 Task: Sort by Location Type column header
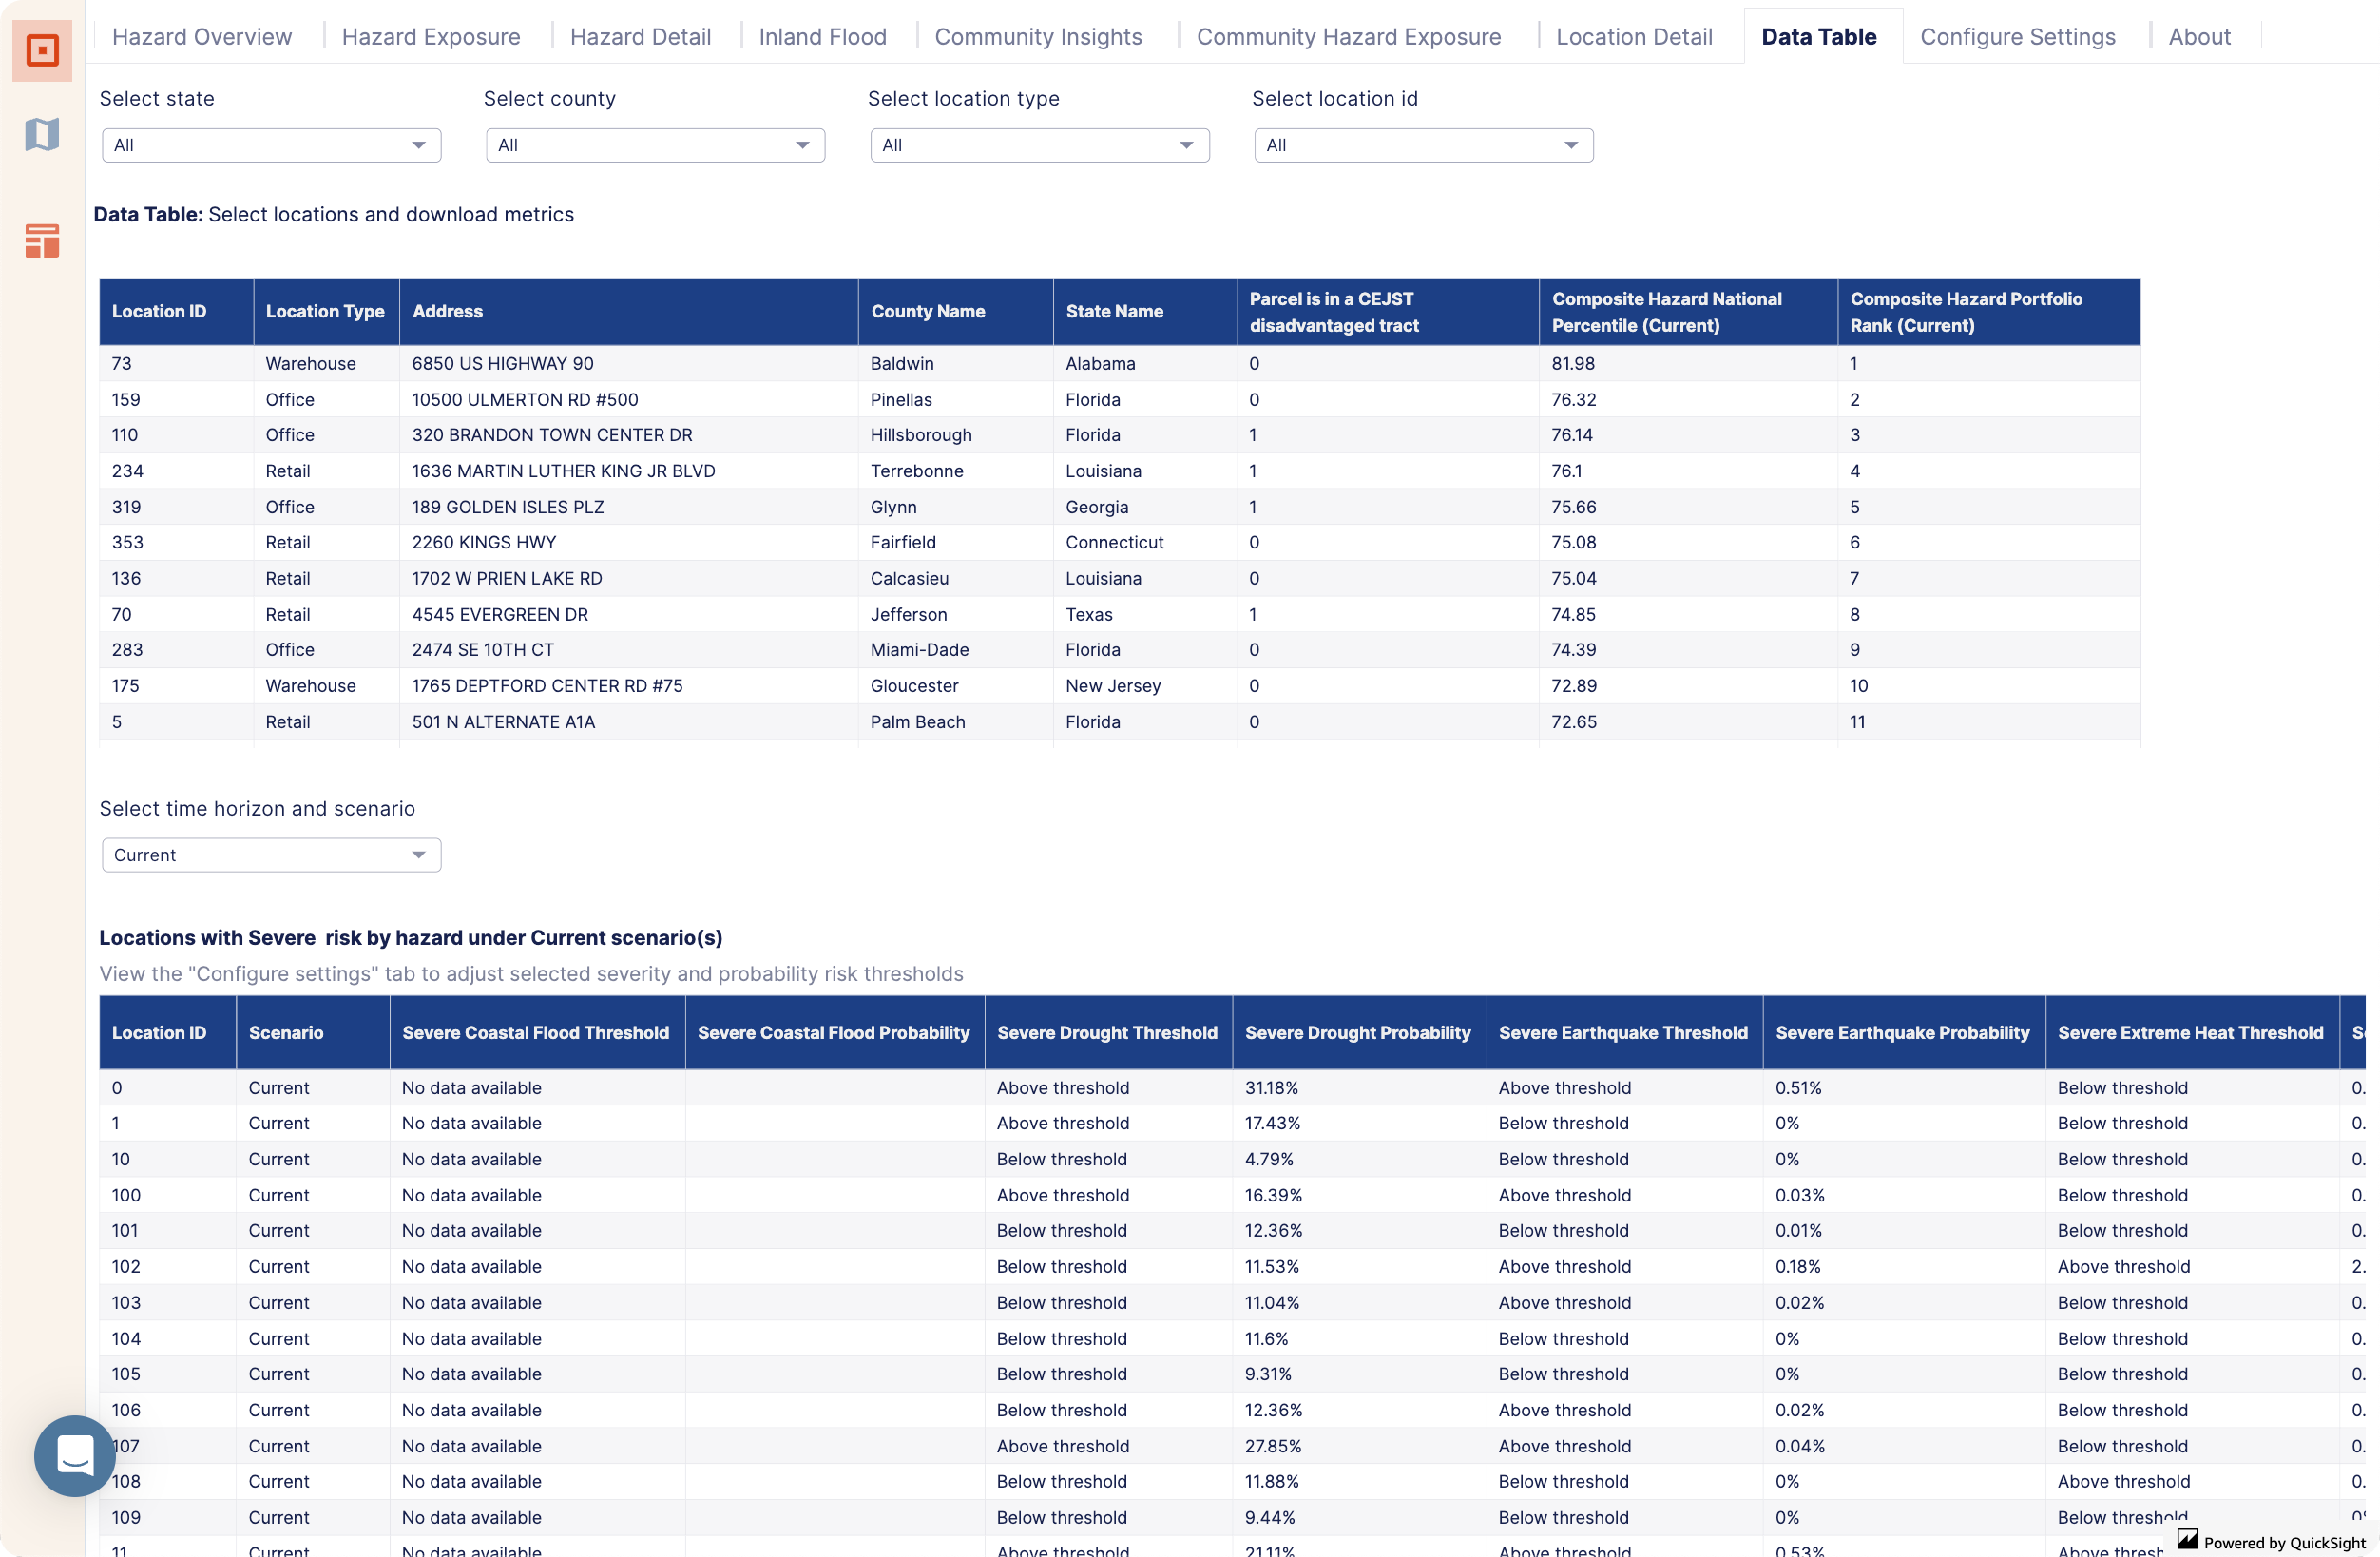[326, 312]
